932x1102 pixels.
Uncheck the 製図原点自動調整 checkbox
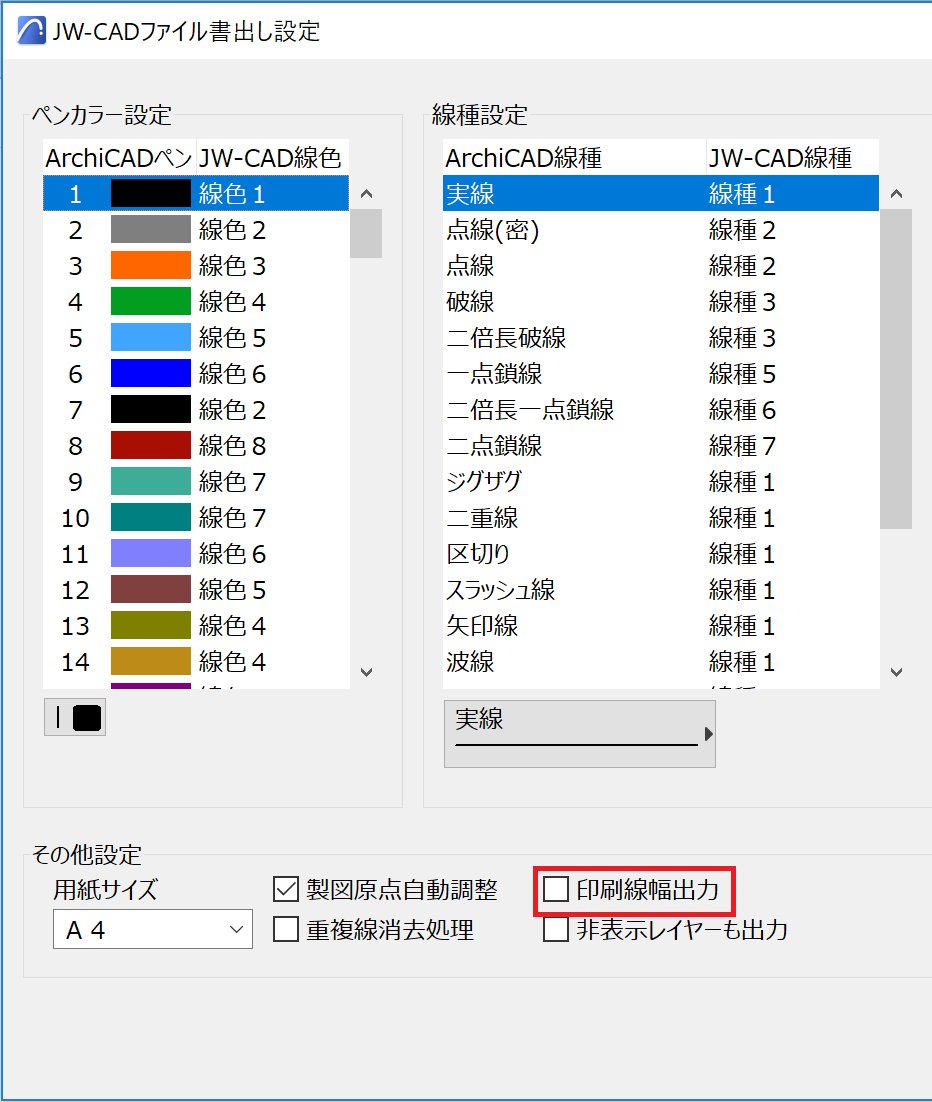pos(285,890)
